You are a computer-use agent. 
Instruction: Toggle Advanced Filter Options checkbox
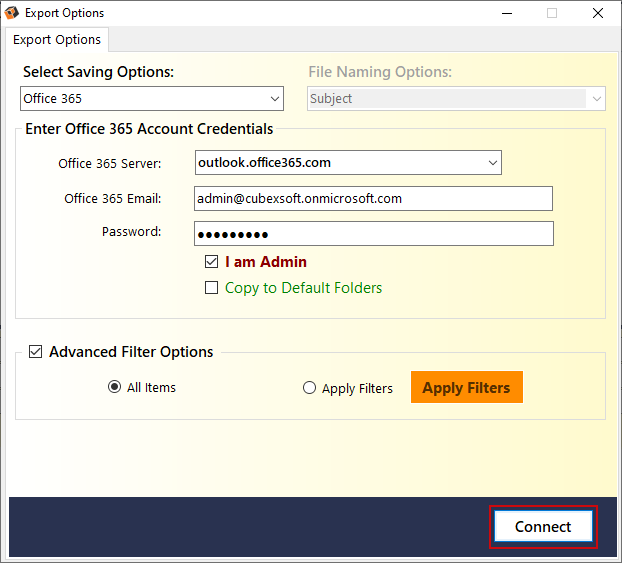pyautogui.click(x=36, y=352)
